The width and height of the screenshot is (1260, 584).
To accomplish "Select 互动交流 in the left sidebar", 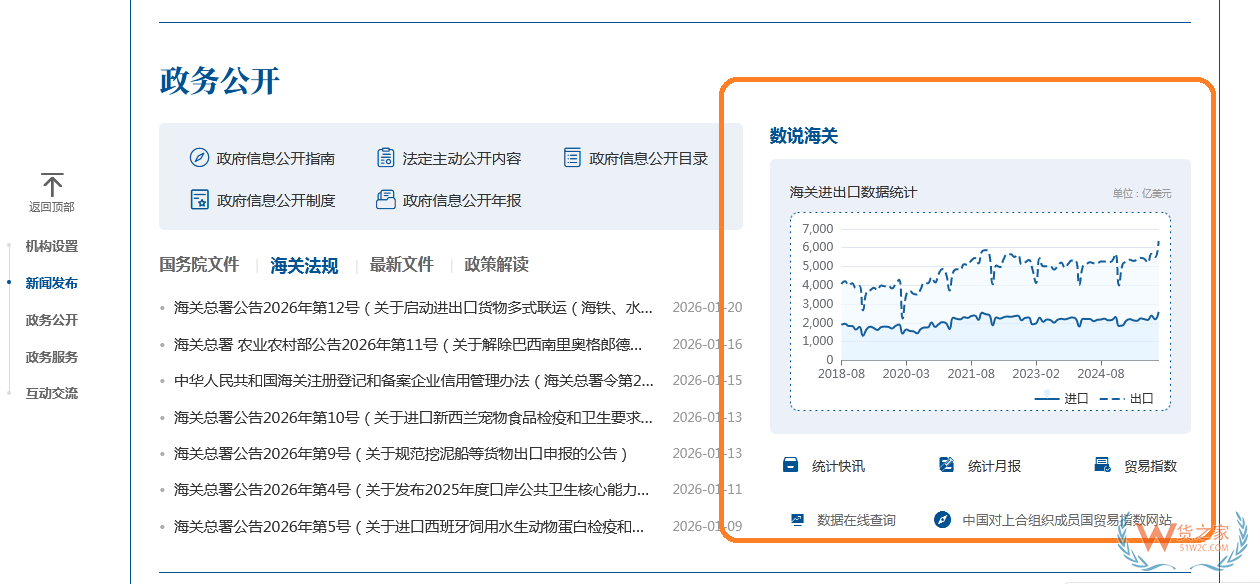I will pos(51,392).
